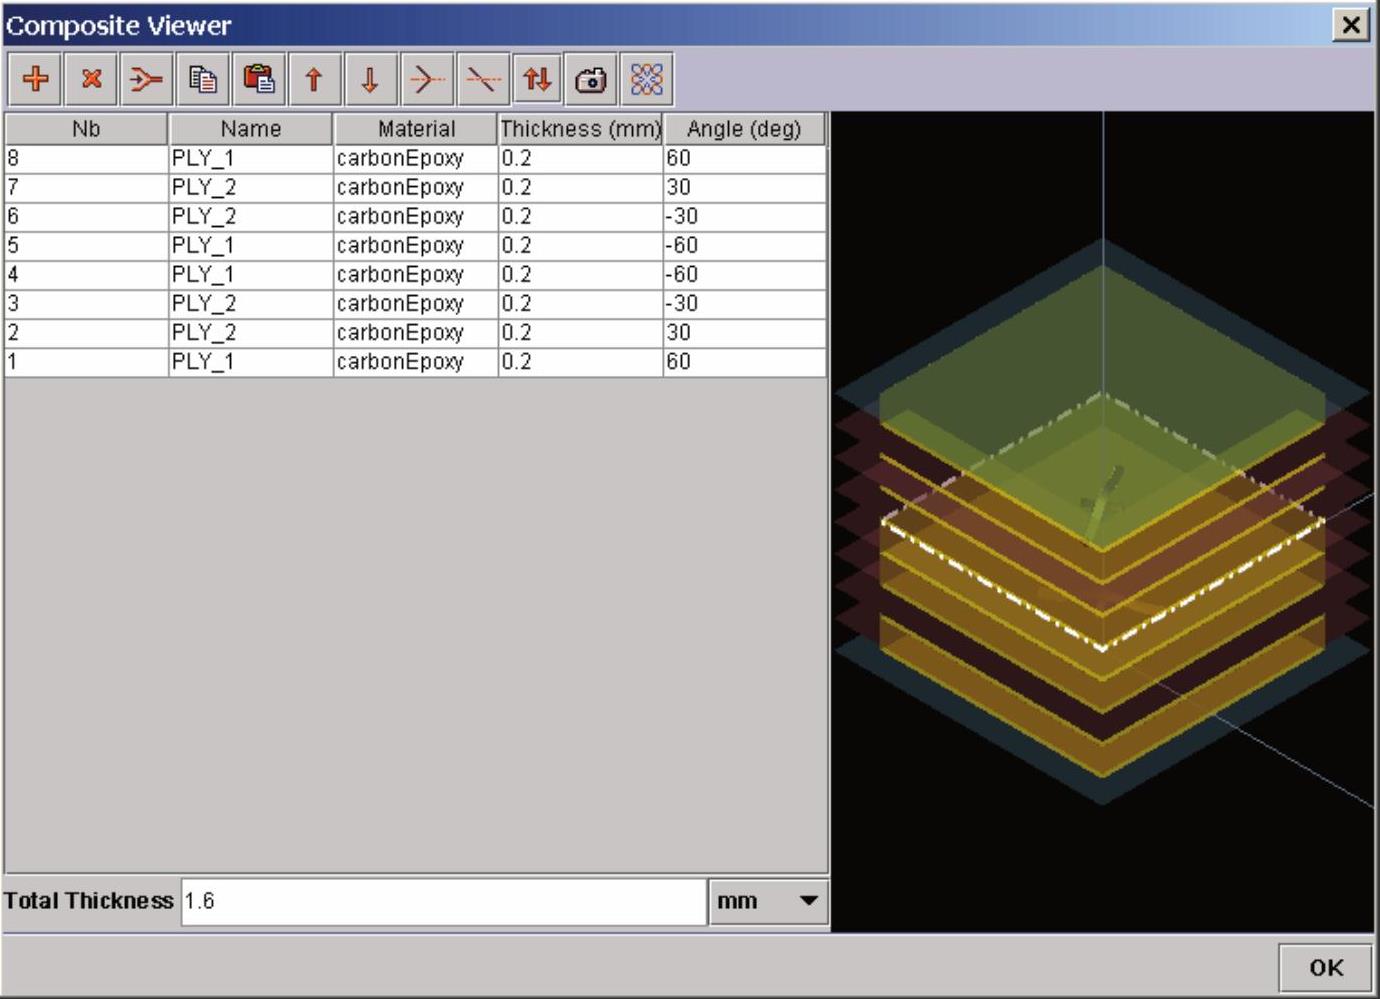
Task: Move ply up with up arrow icon
Action: tap(314, 79)
